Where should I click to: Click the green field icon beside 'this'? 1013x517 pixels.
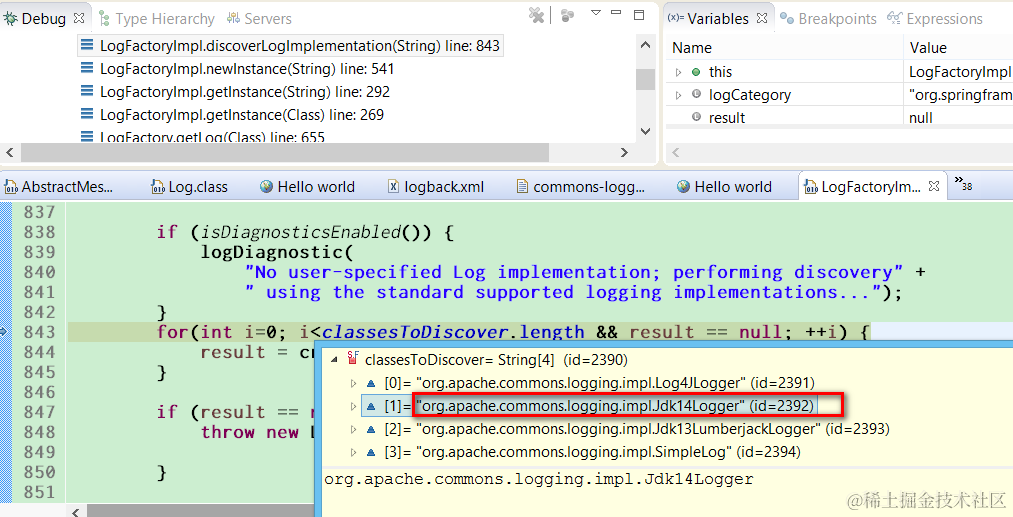click(696, 72)
